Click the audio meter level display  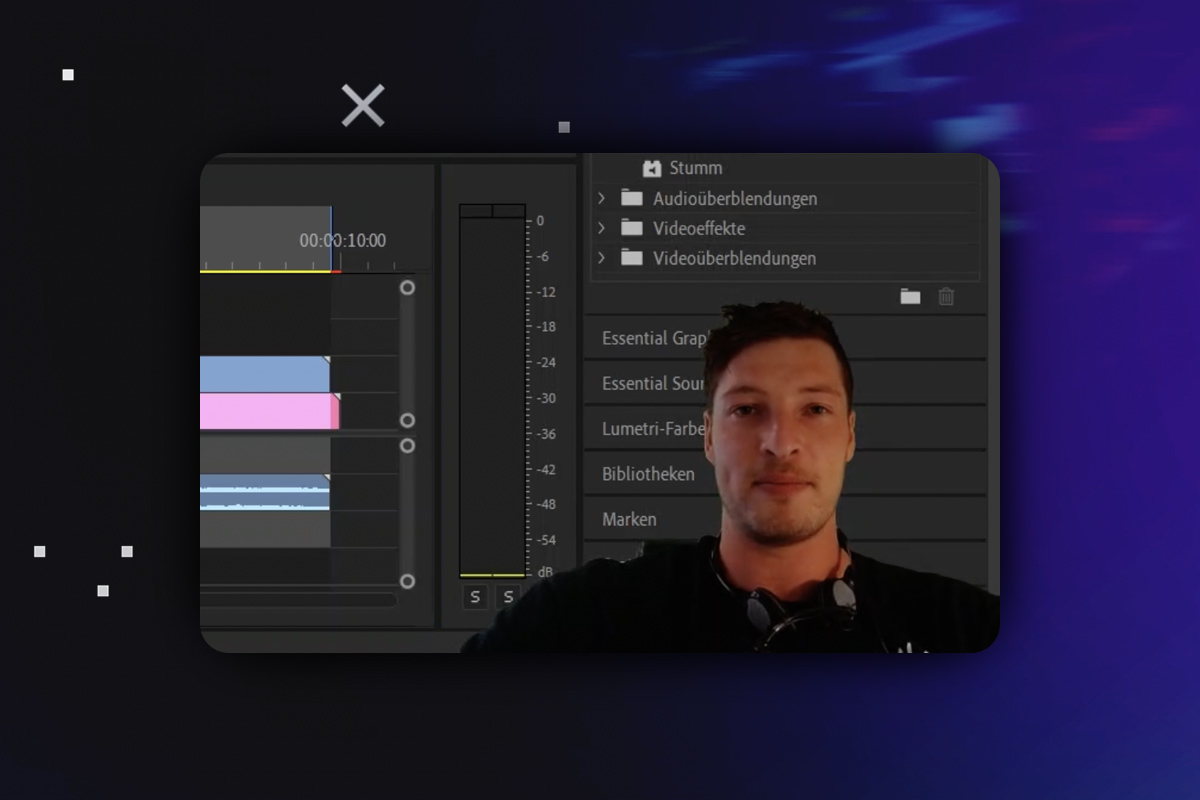click(492, 391)
